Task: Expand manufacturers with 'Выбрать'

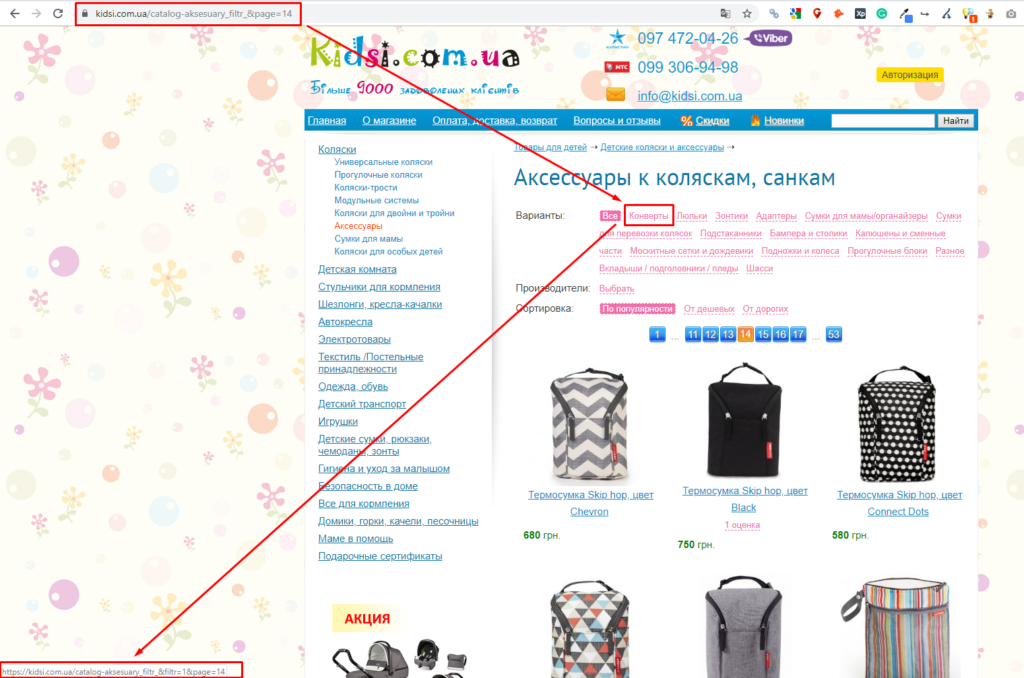Action: (x=616, y=288)
